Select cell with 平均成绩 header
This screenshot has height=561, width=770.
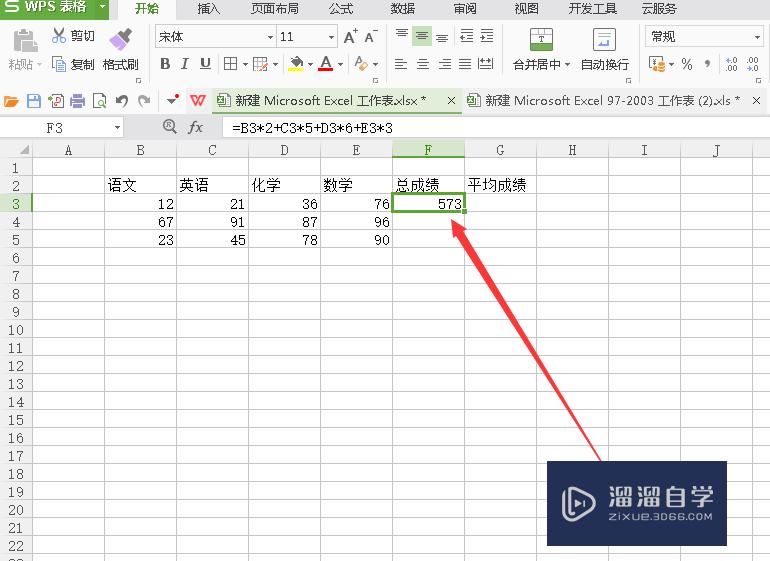pyautogui.click(x=500, y=185)
